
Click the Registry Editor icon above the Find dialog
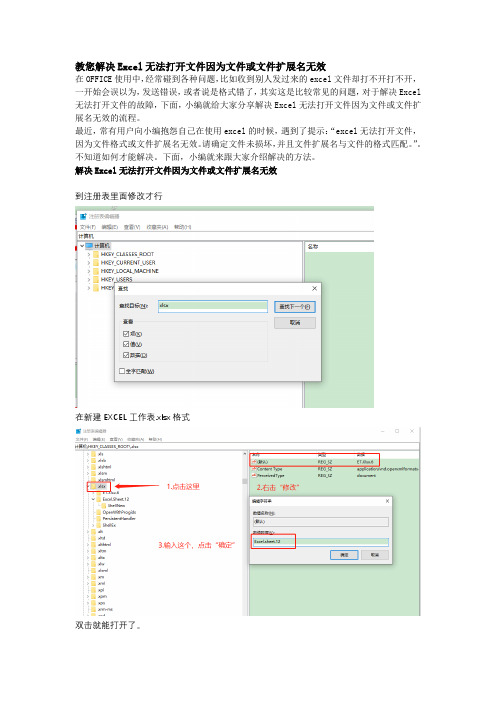(x=83, y=217)
